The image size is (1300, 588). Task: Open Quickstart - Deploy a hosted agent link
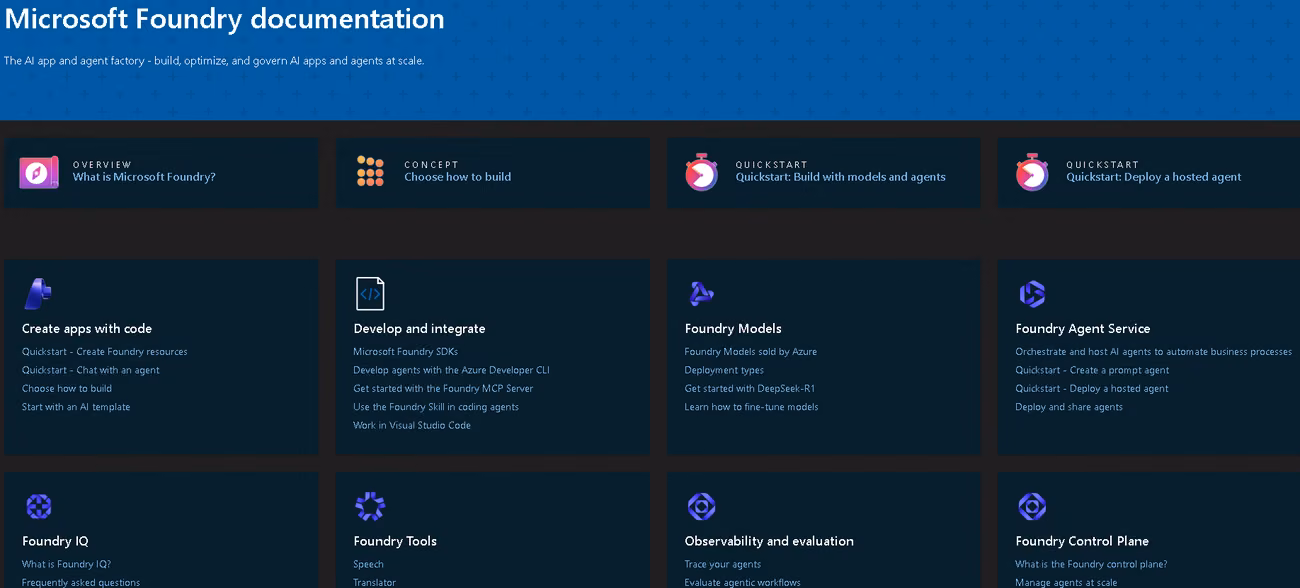[1092, 389]
